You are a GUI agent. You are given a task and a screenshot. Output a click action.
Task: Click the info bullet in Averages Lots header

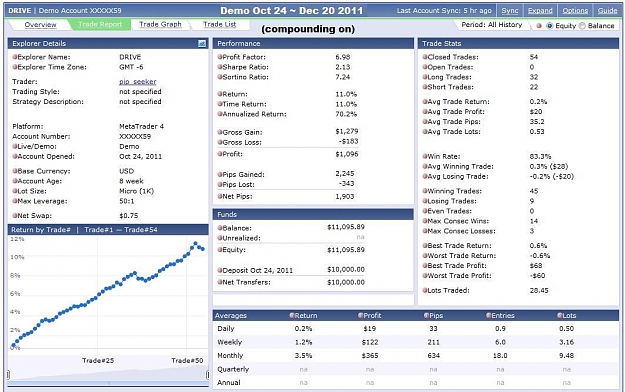[x=560, y=315]
